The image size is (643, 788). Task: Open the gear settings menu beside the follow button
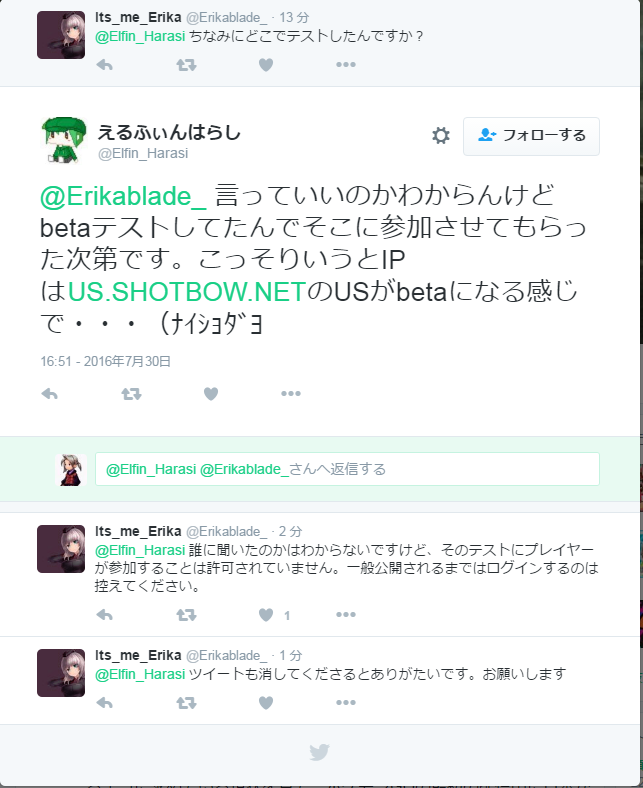click(441, 136)
